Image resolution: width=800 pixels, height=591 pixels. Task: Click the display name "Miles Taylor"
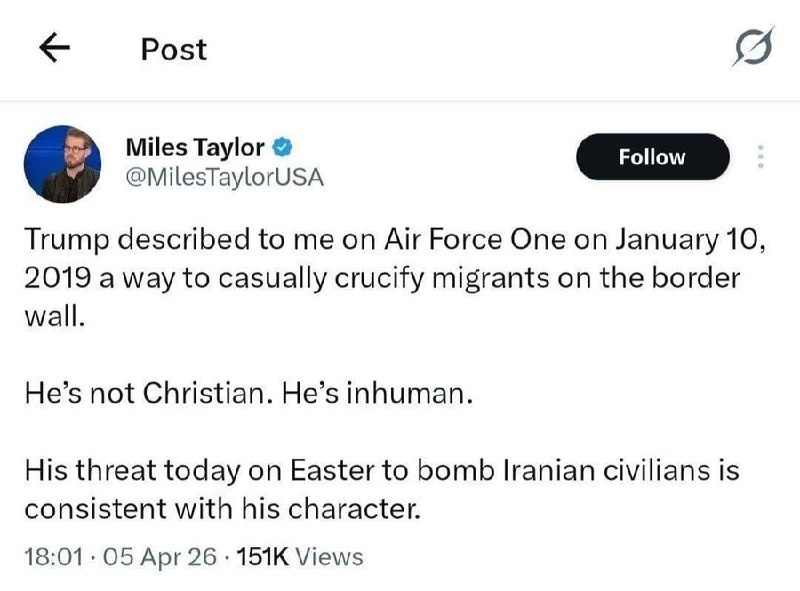click(195, 148)
